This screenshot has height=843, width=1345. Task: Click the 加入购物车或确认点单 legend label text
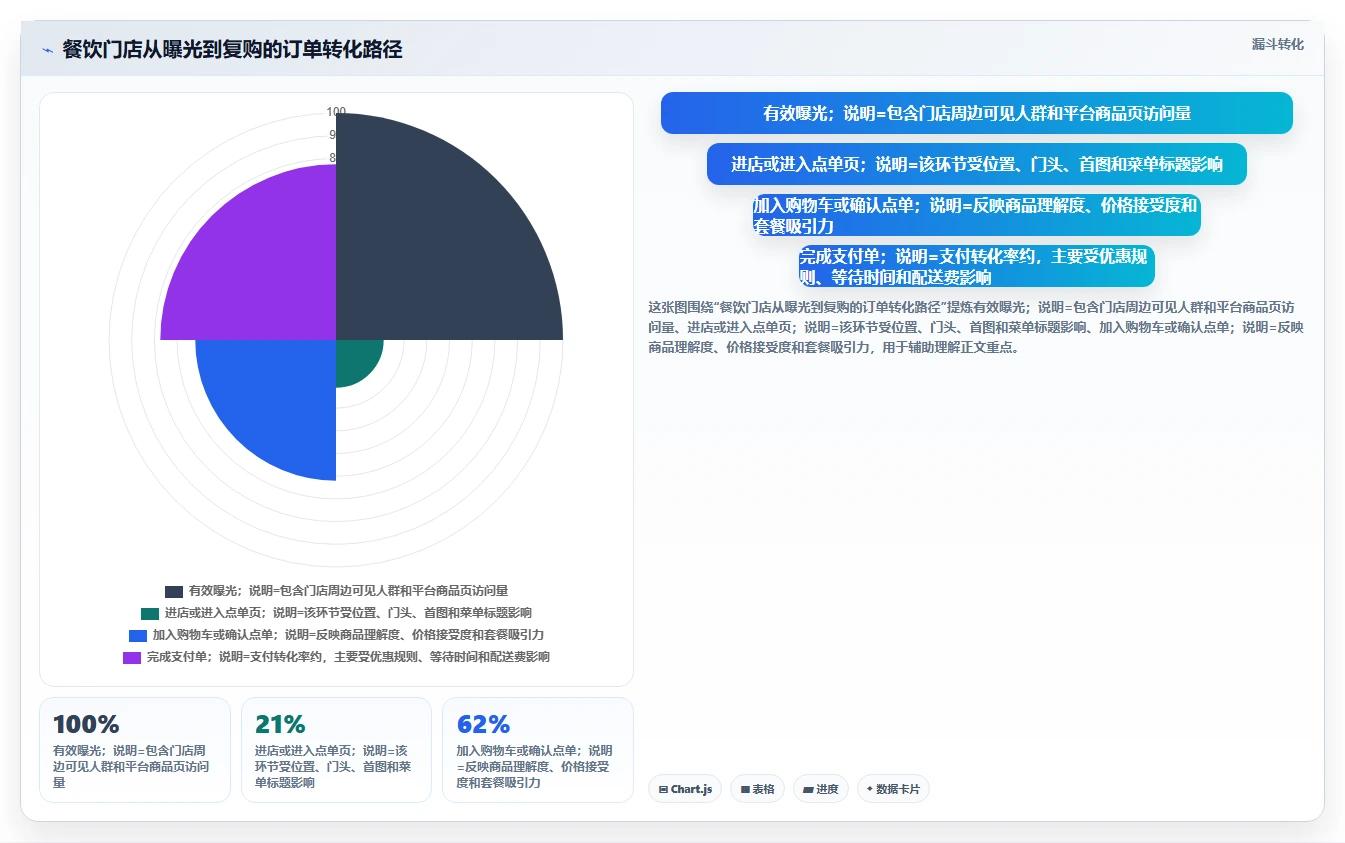348,635
